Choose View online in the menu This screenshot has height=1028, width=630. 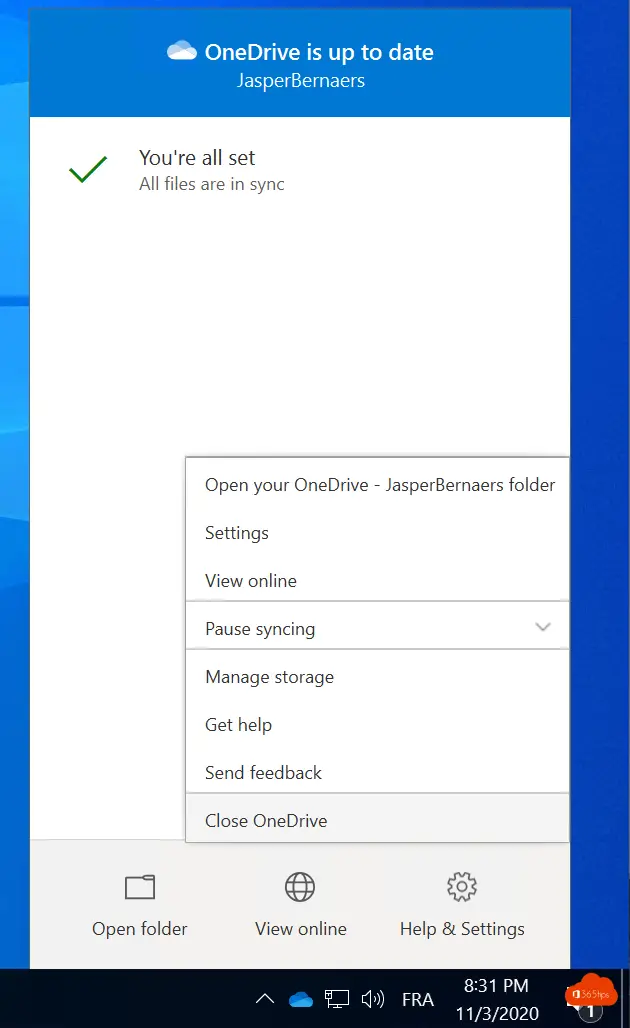point(378,580)
